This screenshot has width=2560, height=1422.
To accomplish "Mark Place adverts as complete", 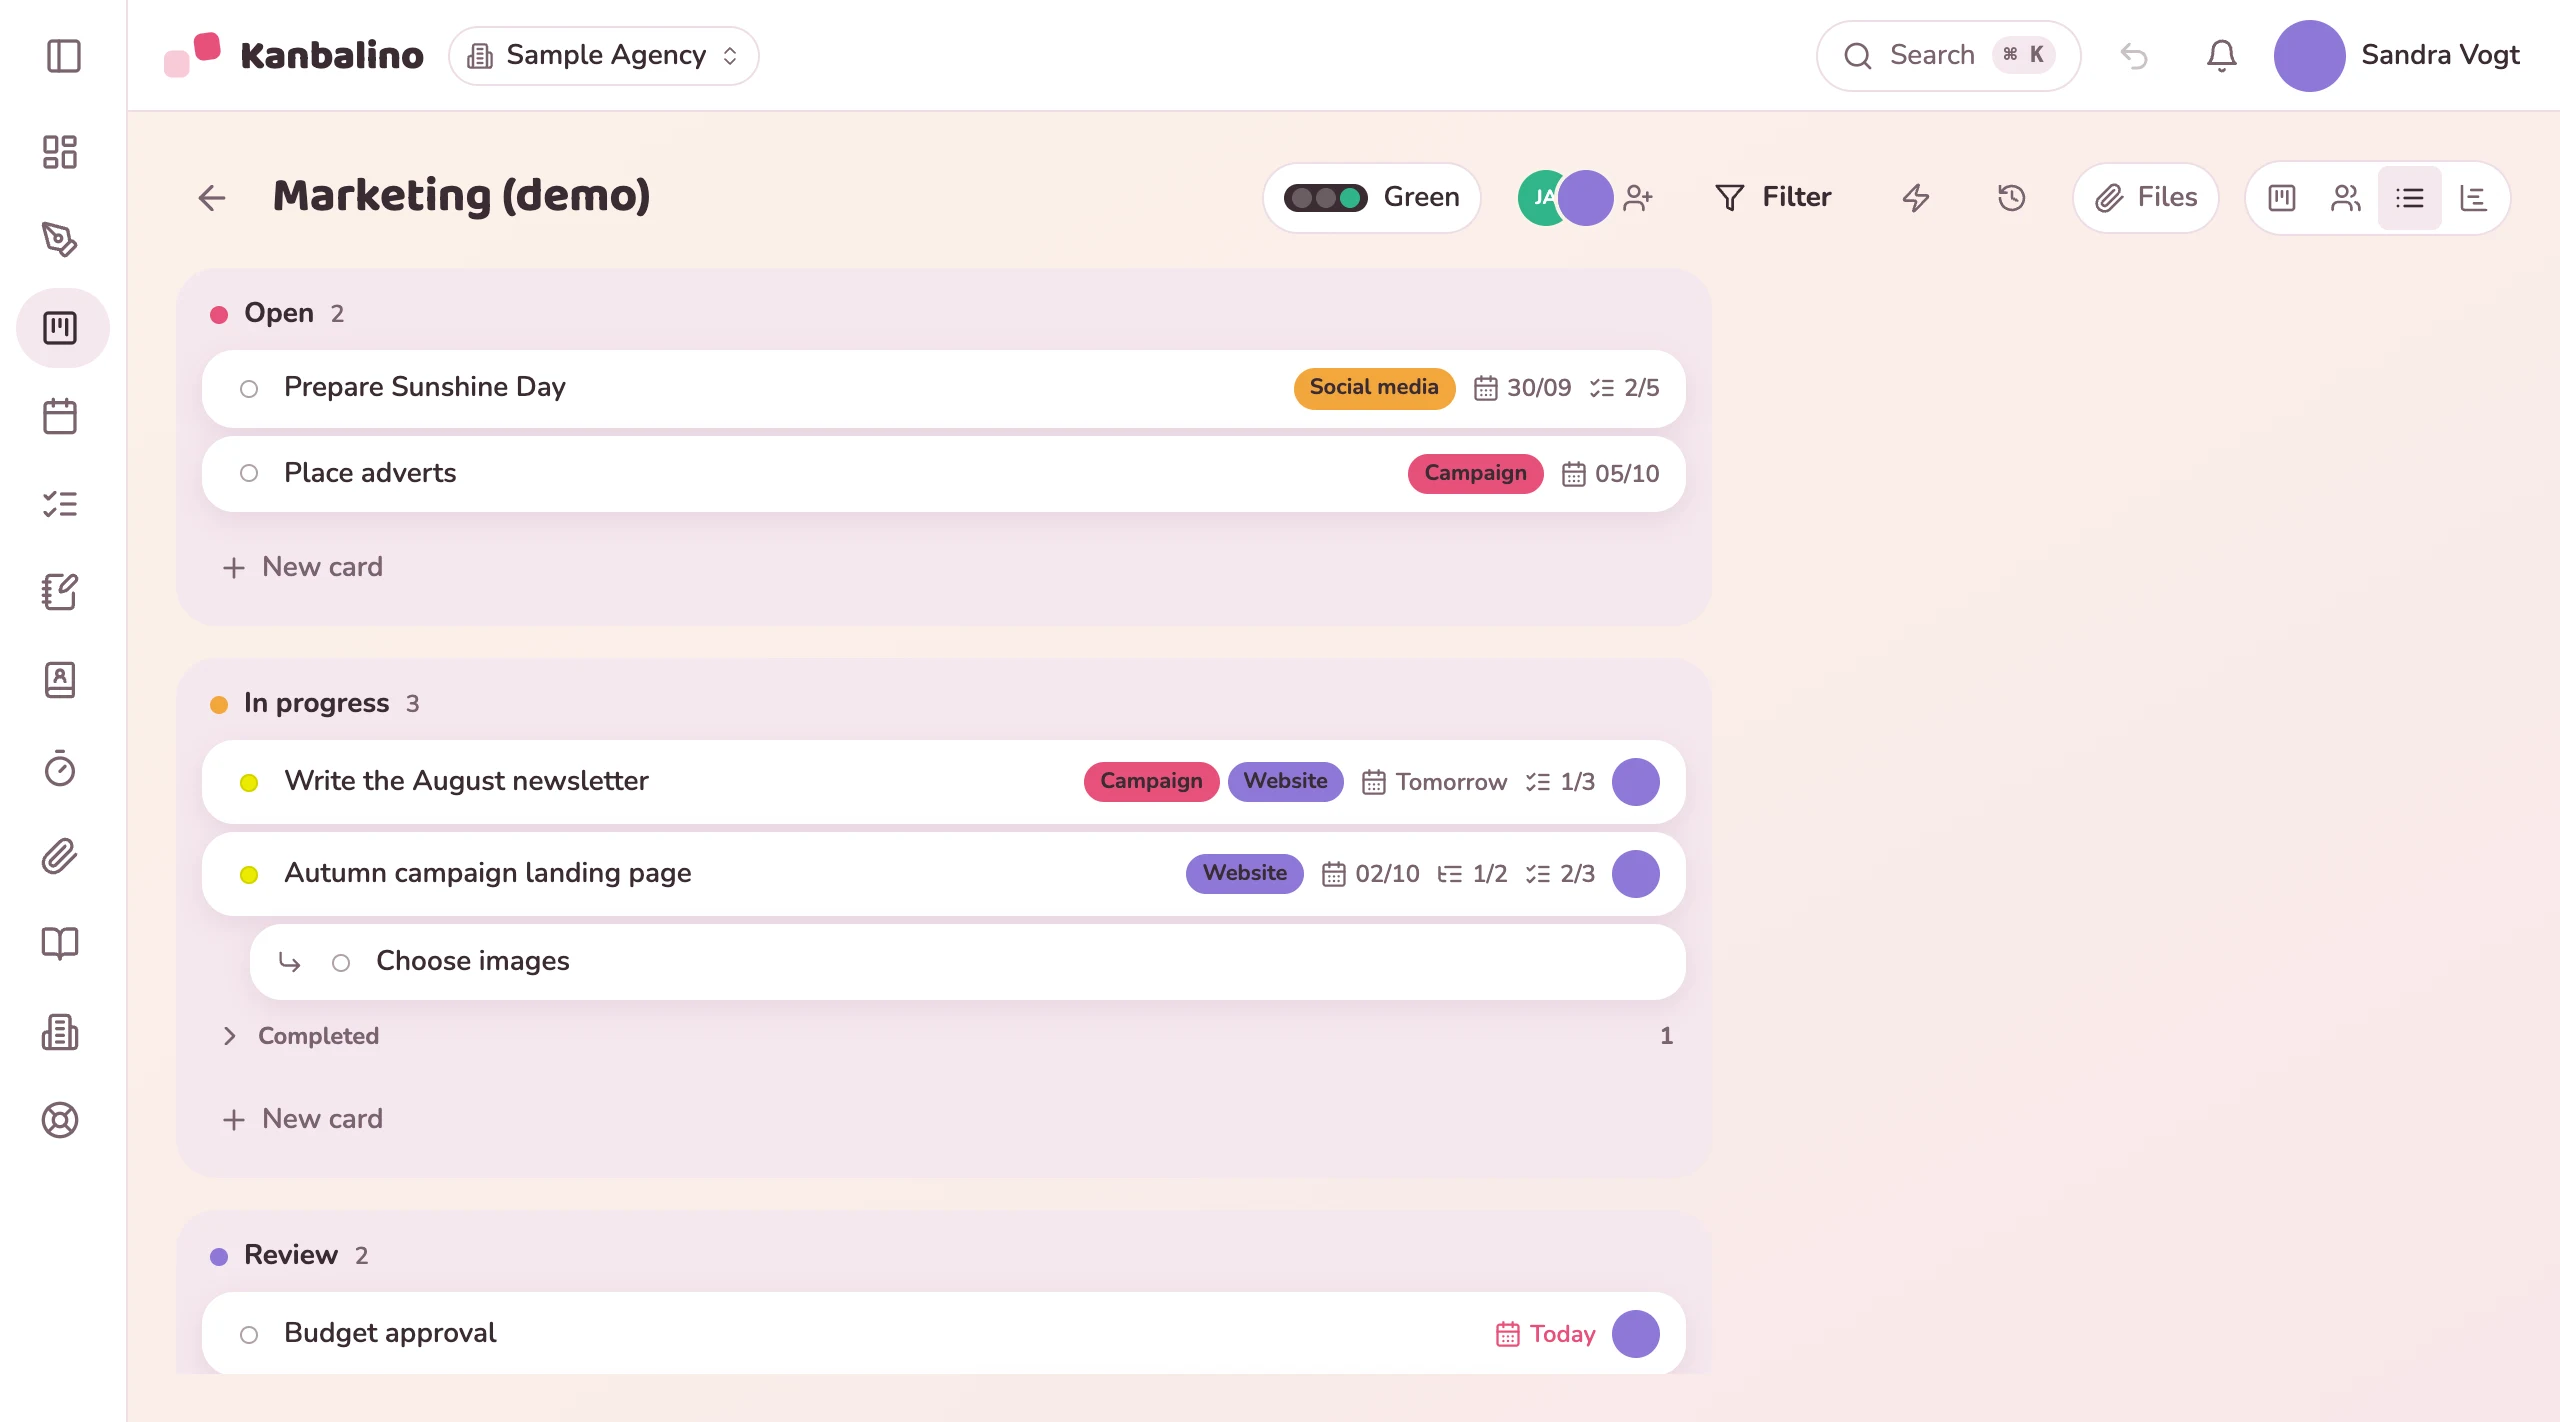I will 249,474.
